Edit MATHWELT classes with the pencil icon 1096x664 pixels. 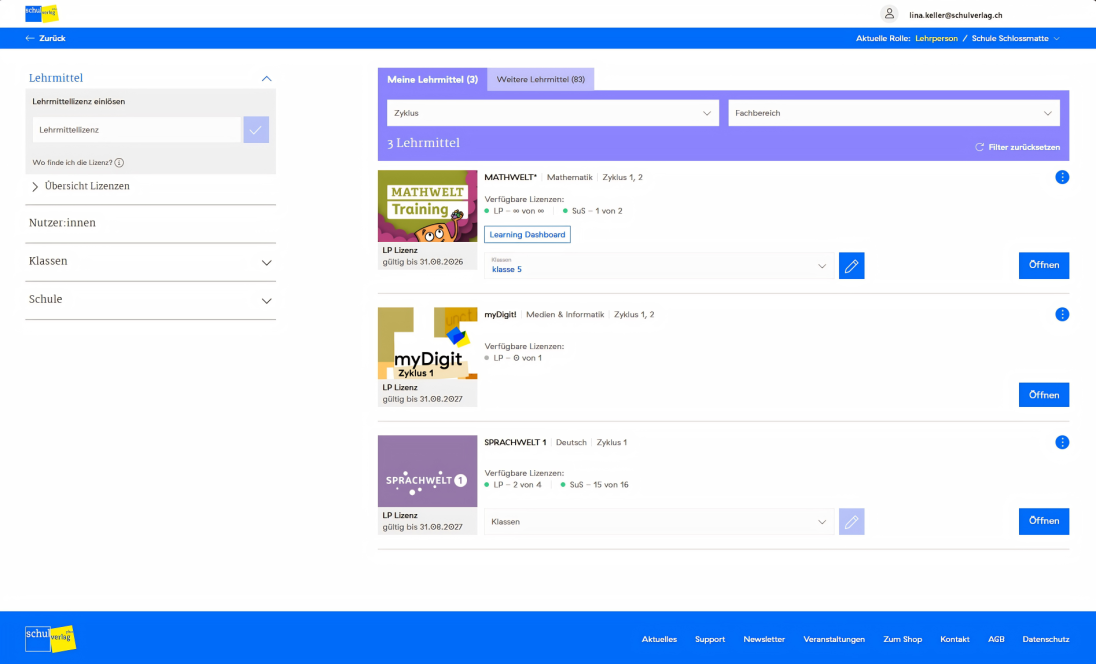851,266
